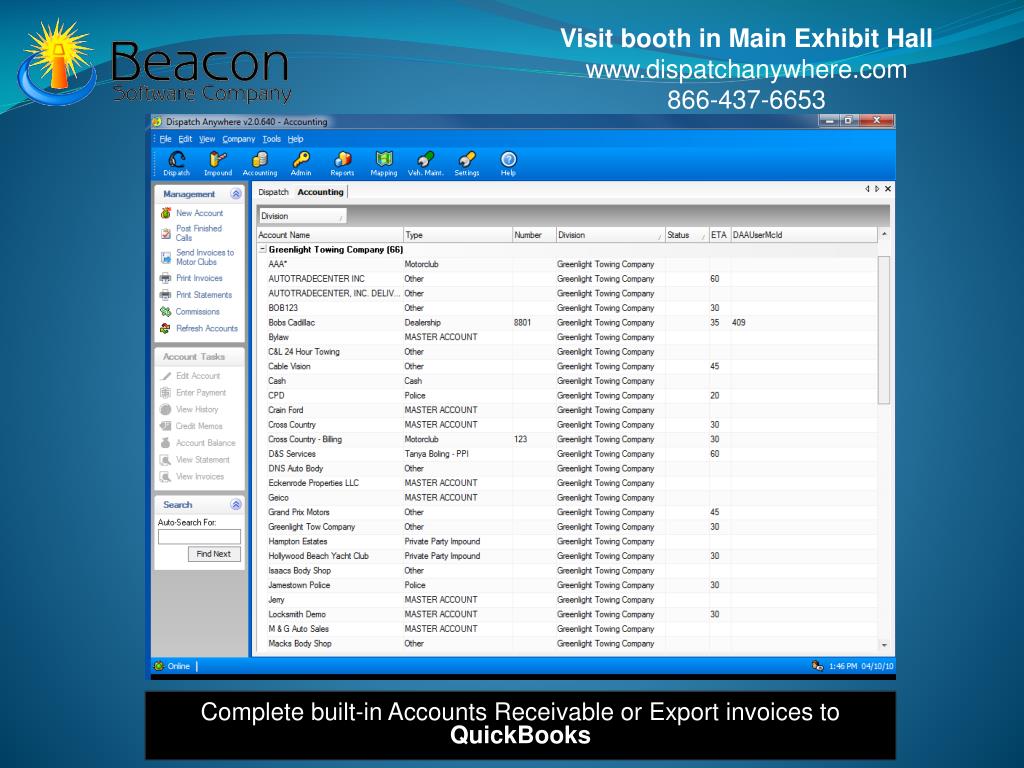The image size is (1024, 768).
Task: Switch to the Accounting tab
Action: (x=320, y=192)
